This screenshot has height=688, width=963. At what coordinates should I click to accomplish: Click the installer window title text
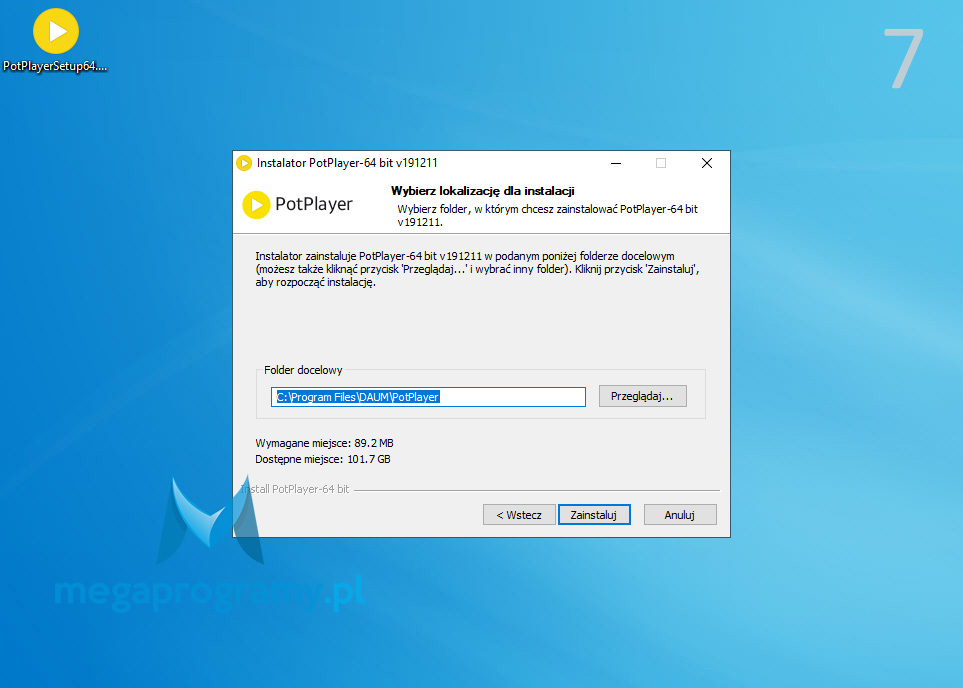coord(347,163)
